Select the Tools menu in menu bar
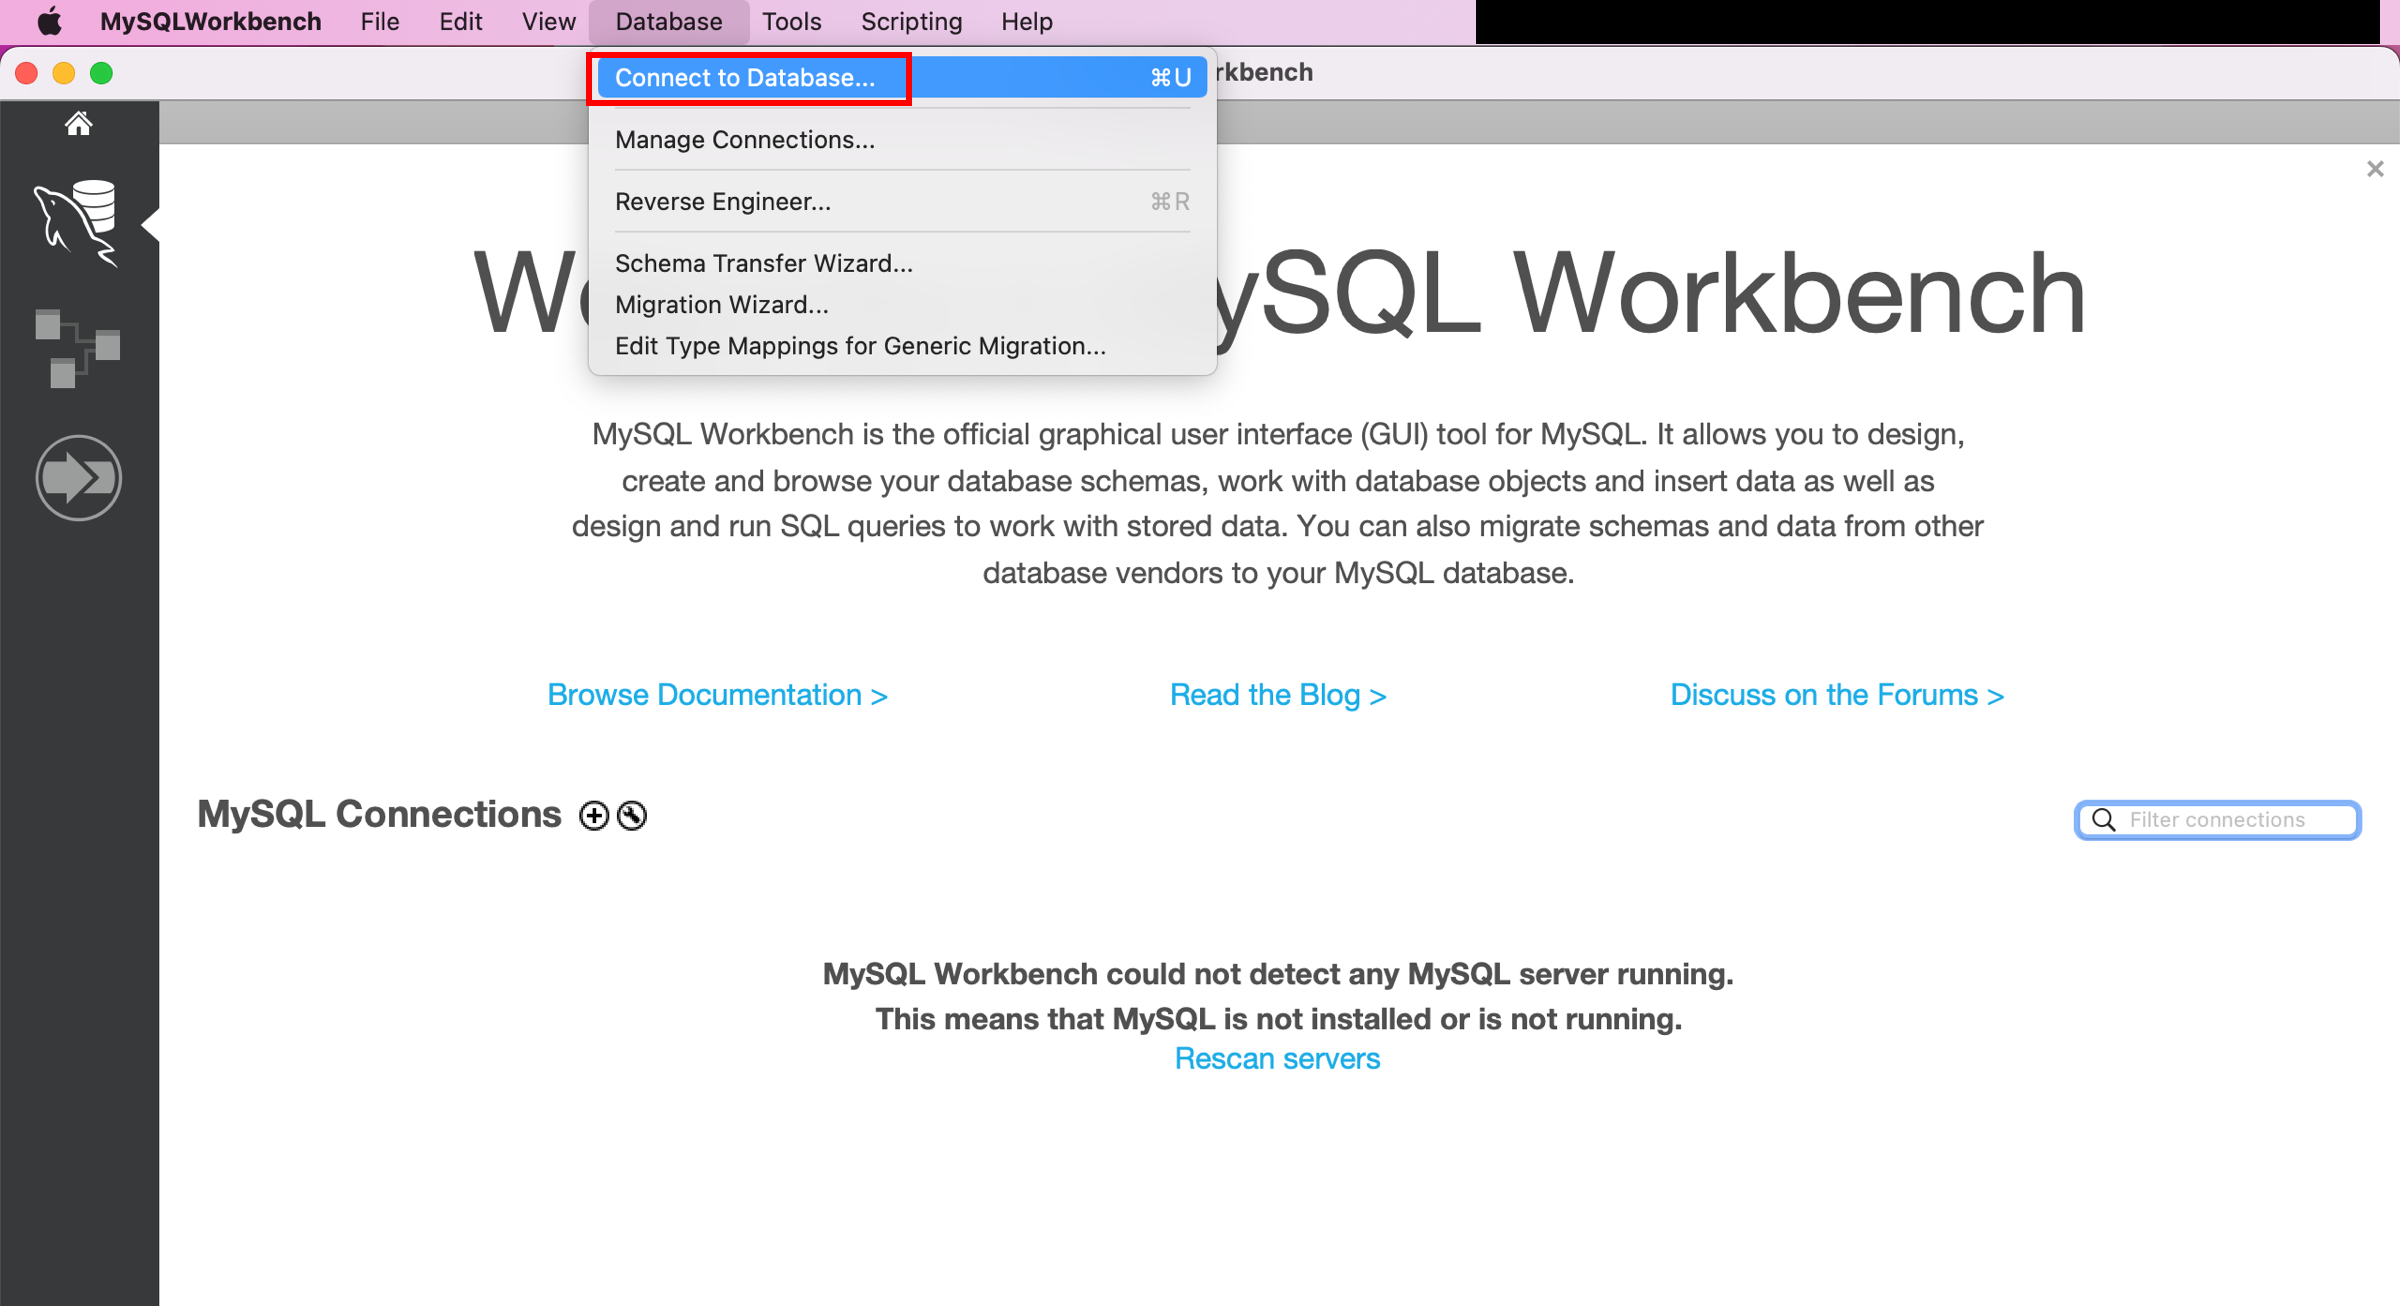This screenshot has height=1306, width=2400. tap(794, 21)
